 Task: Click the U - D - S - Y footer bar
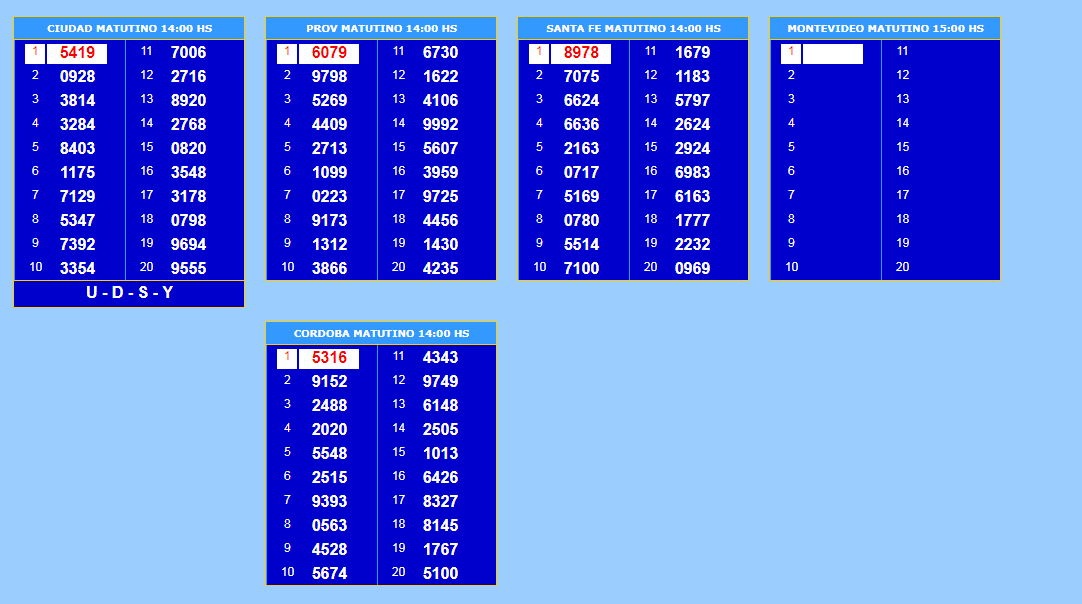129,293
